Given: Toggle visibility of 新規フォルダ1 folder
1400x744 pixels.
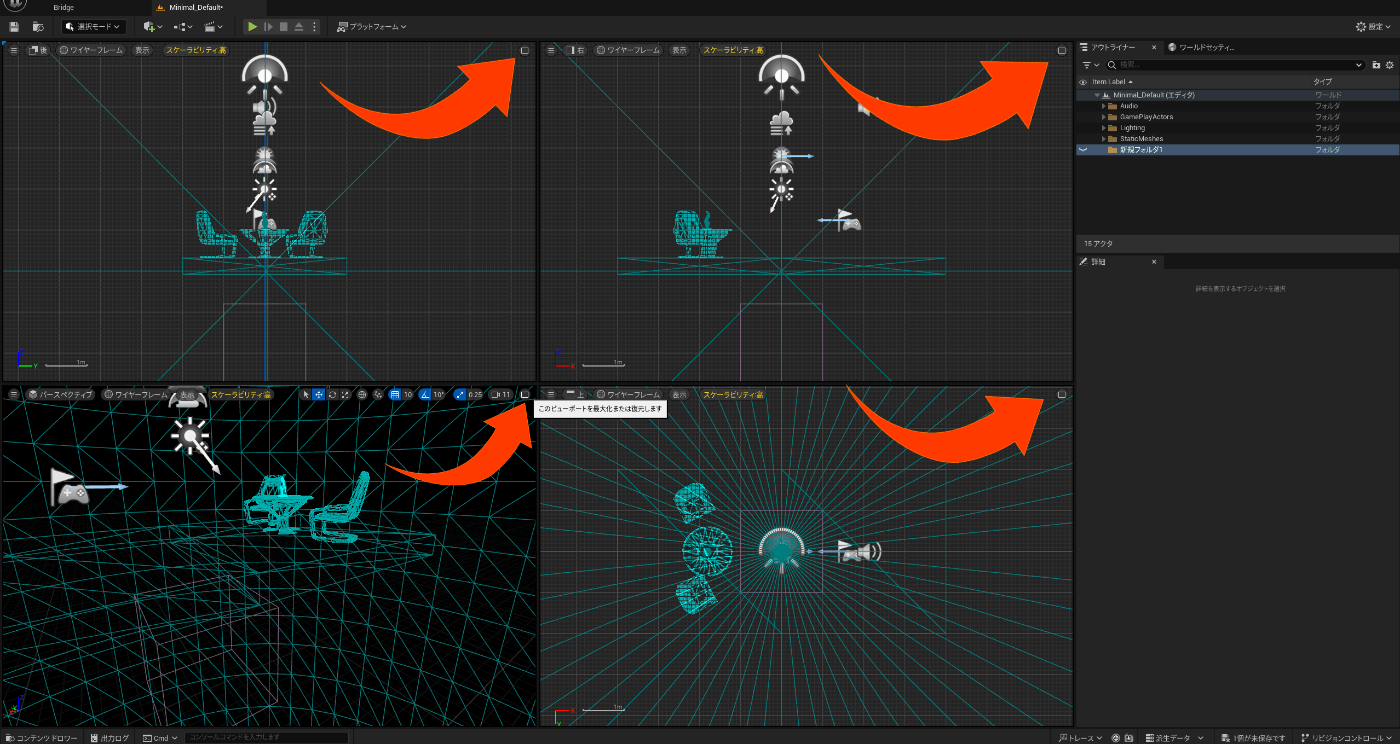Looking at the screenshot, I should [1083, 150].
